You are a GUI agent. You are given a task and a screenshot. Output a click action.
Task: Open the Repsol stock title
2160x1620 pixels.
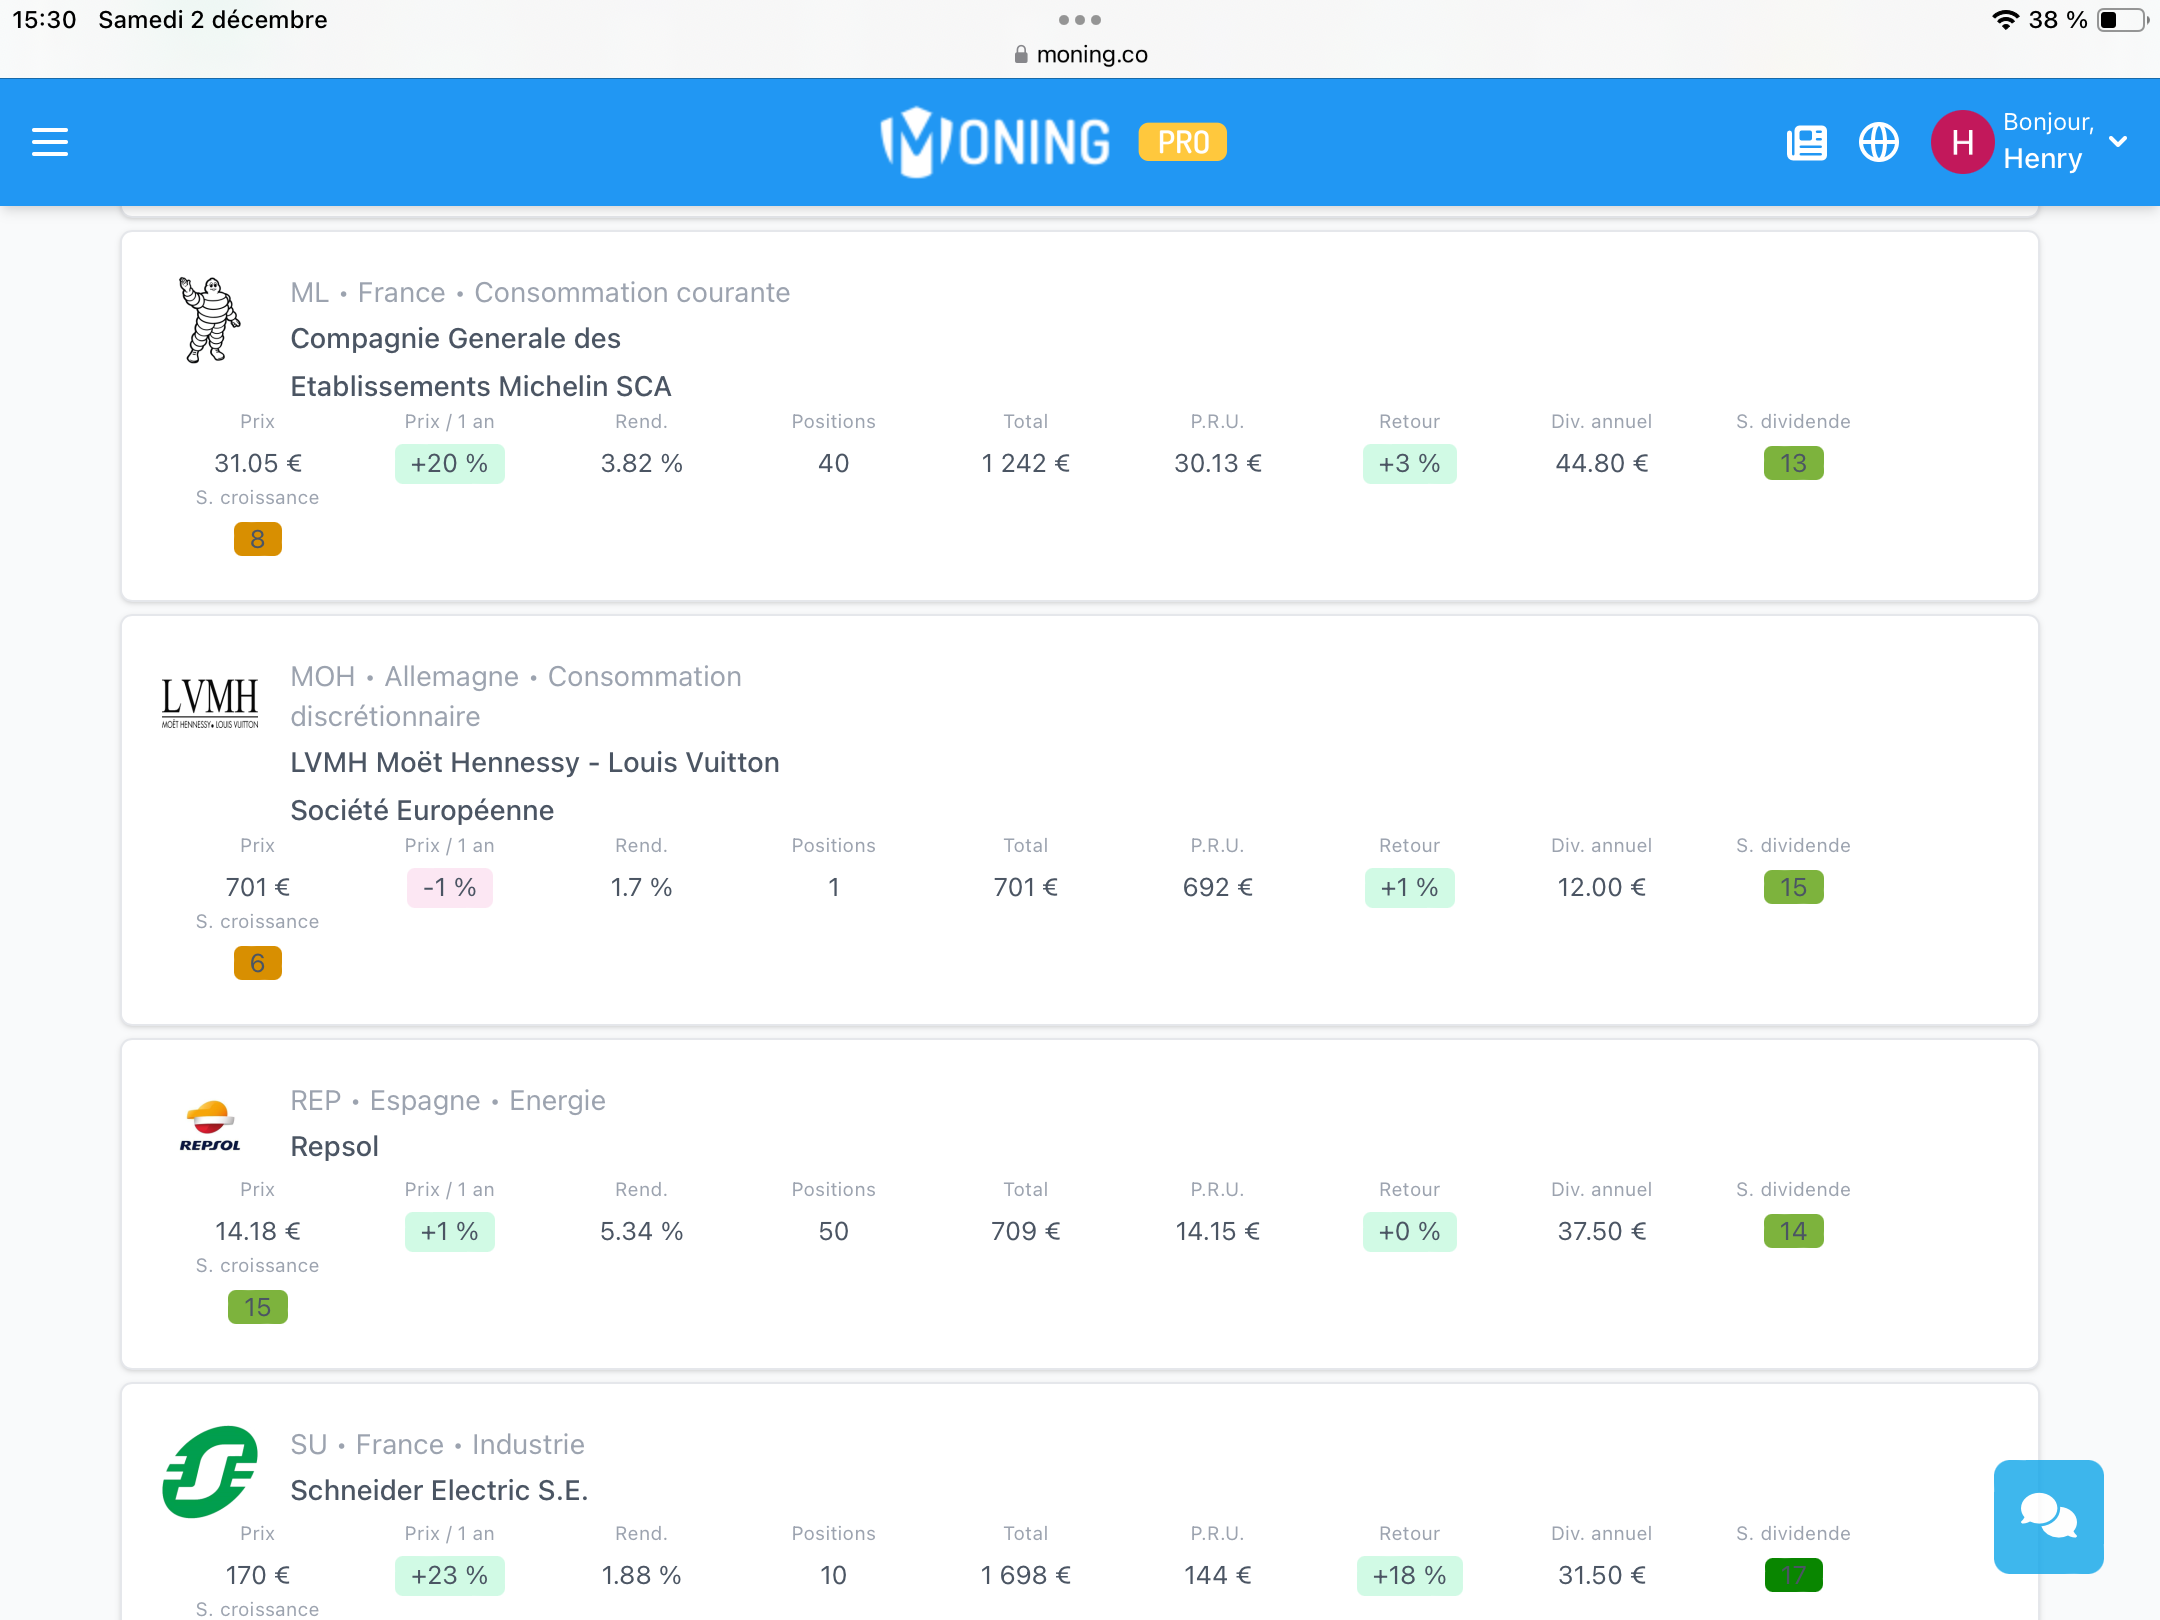point(335,1146)
